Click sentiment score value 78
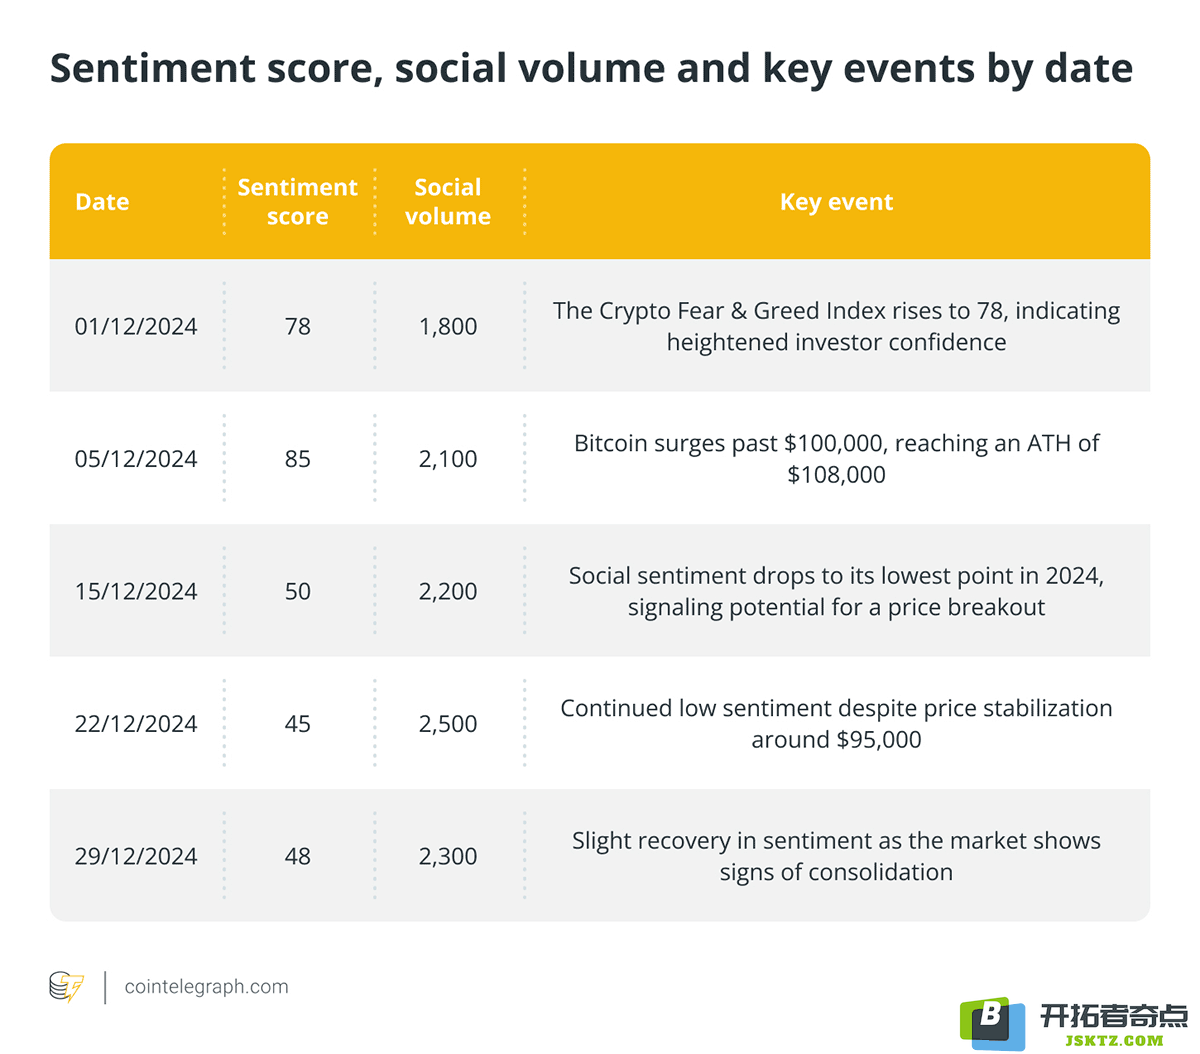 coord(298,327)
